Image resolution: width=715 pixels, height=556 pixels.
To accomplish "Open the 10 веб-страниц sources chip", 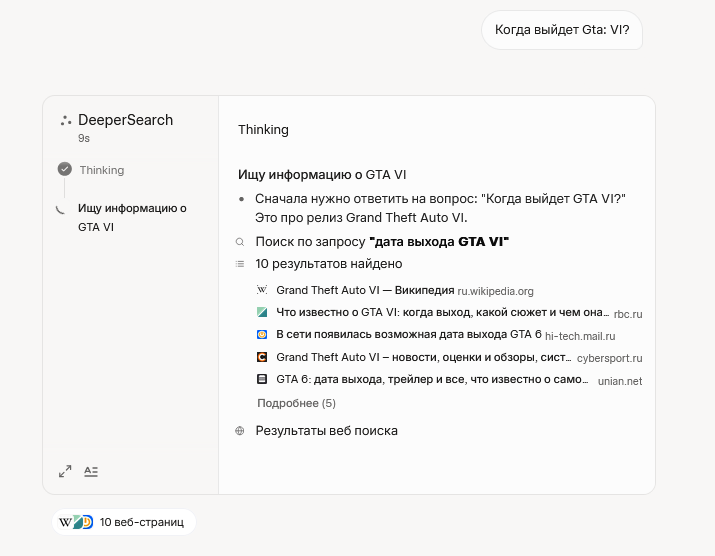I will (x=124, y=522).
